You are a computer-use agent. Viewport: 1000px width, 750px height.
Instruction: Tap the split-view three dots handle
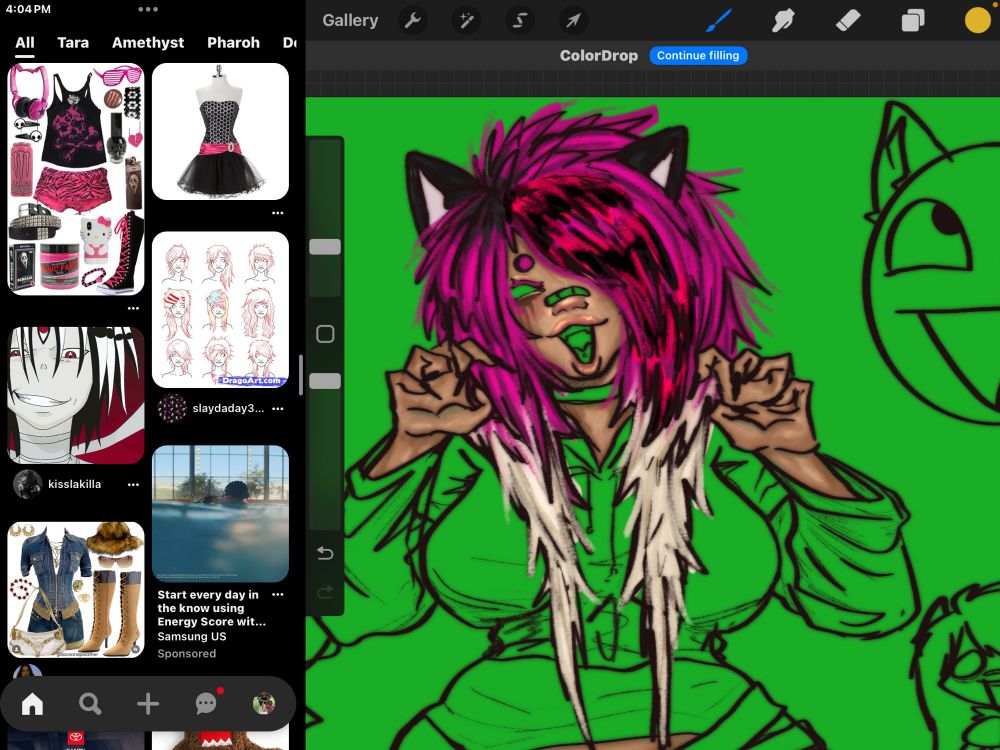148,10
